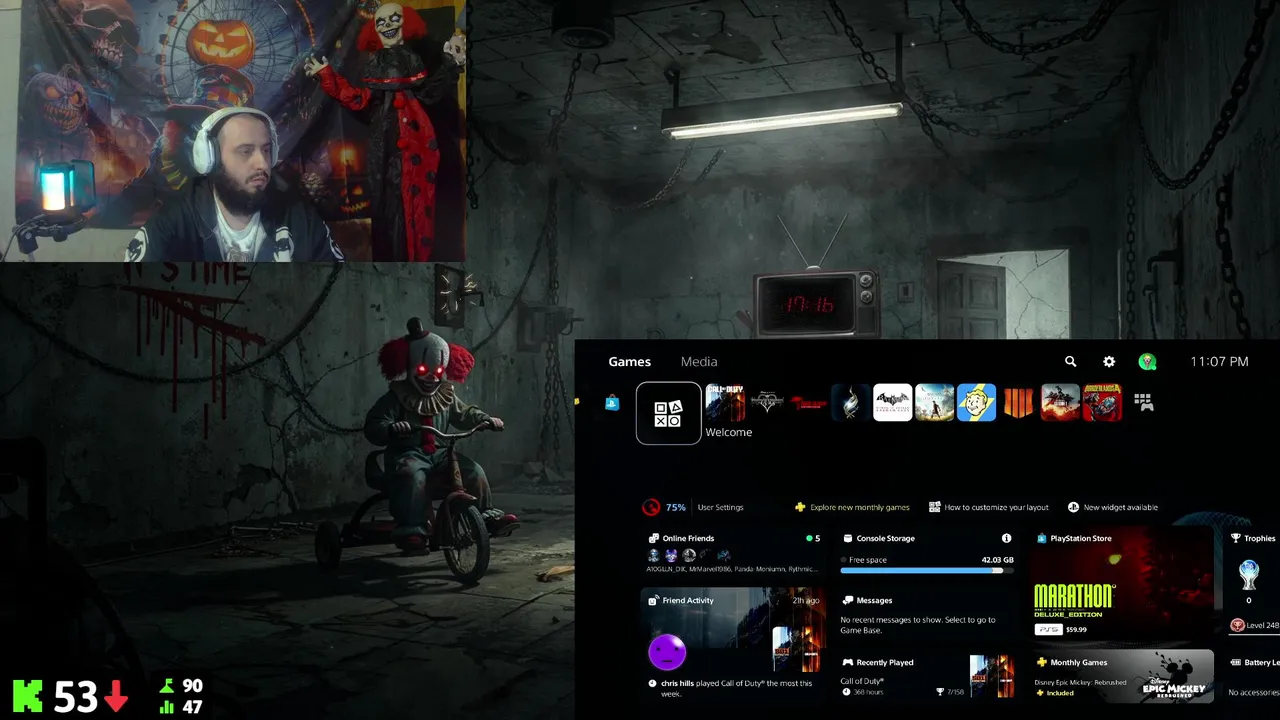This screenshot has width=1280, height=720.
Task: Select the Welcome hub tile
Action: tap(668, 413)
